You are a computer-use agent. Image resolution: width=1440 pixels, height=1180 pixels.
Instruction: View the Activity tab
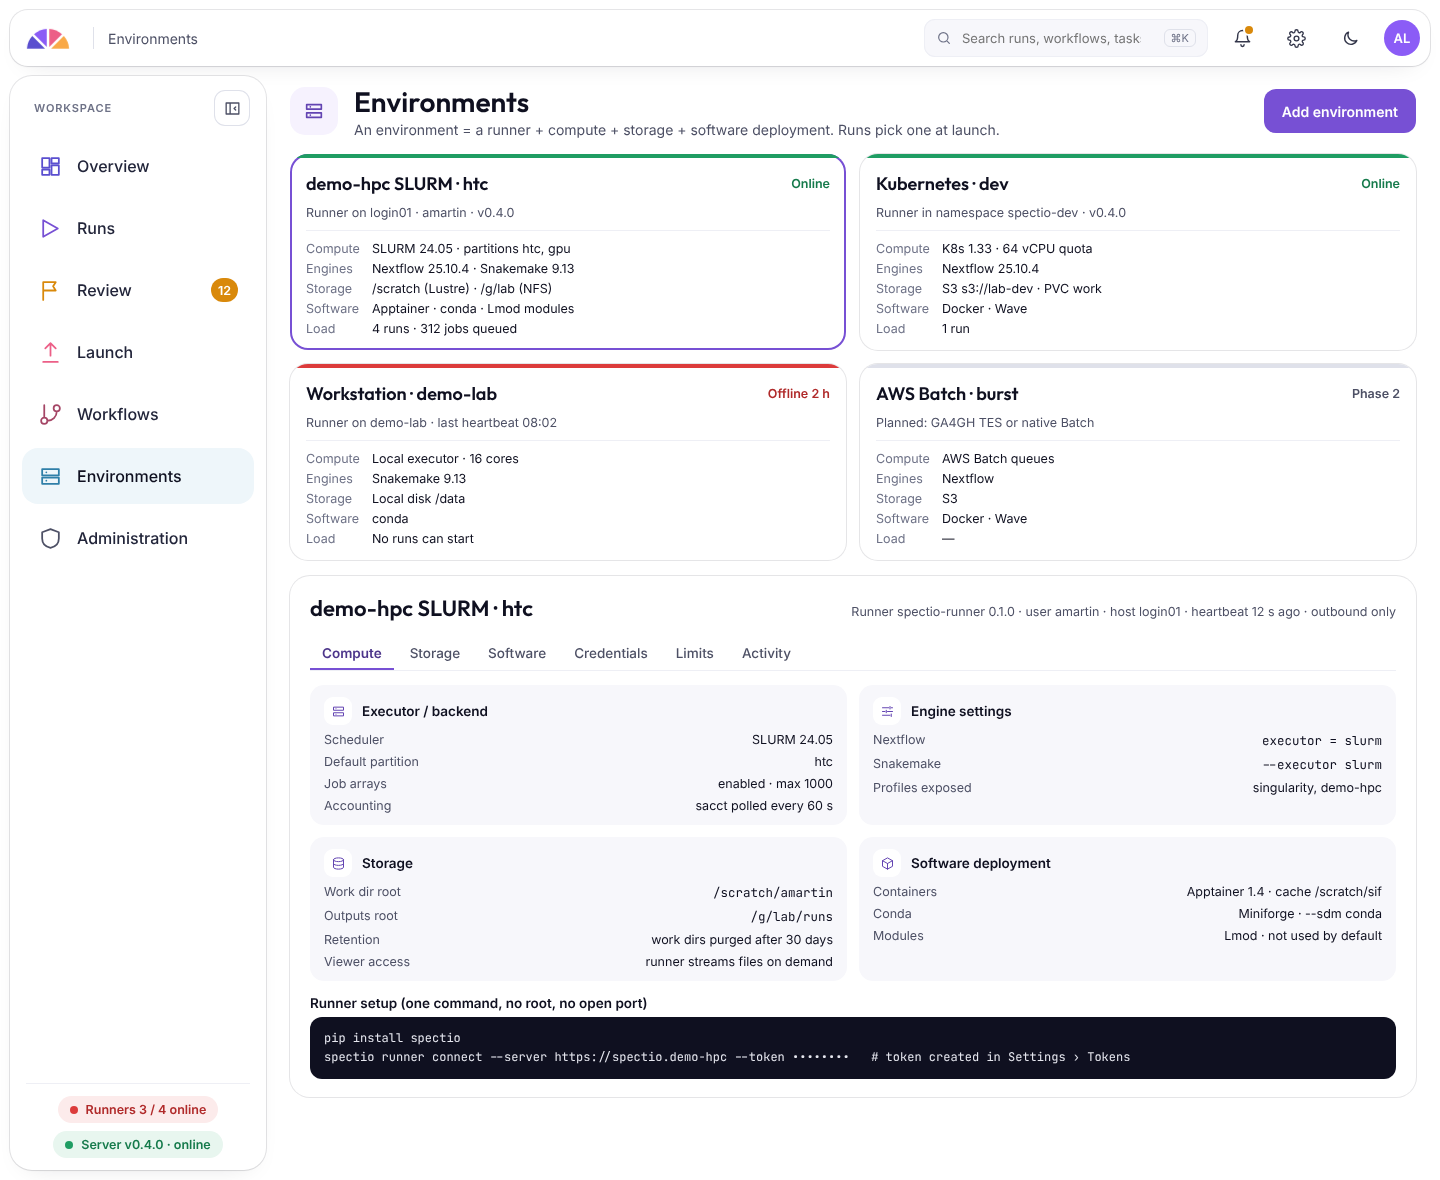(x=766, y=653)
